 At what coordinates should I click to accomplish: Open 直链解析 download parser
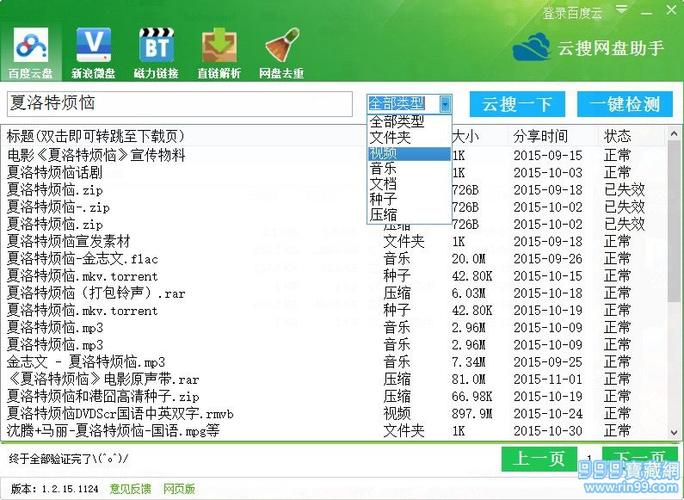click(x=219, y=53)
